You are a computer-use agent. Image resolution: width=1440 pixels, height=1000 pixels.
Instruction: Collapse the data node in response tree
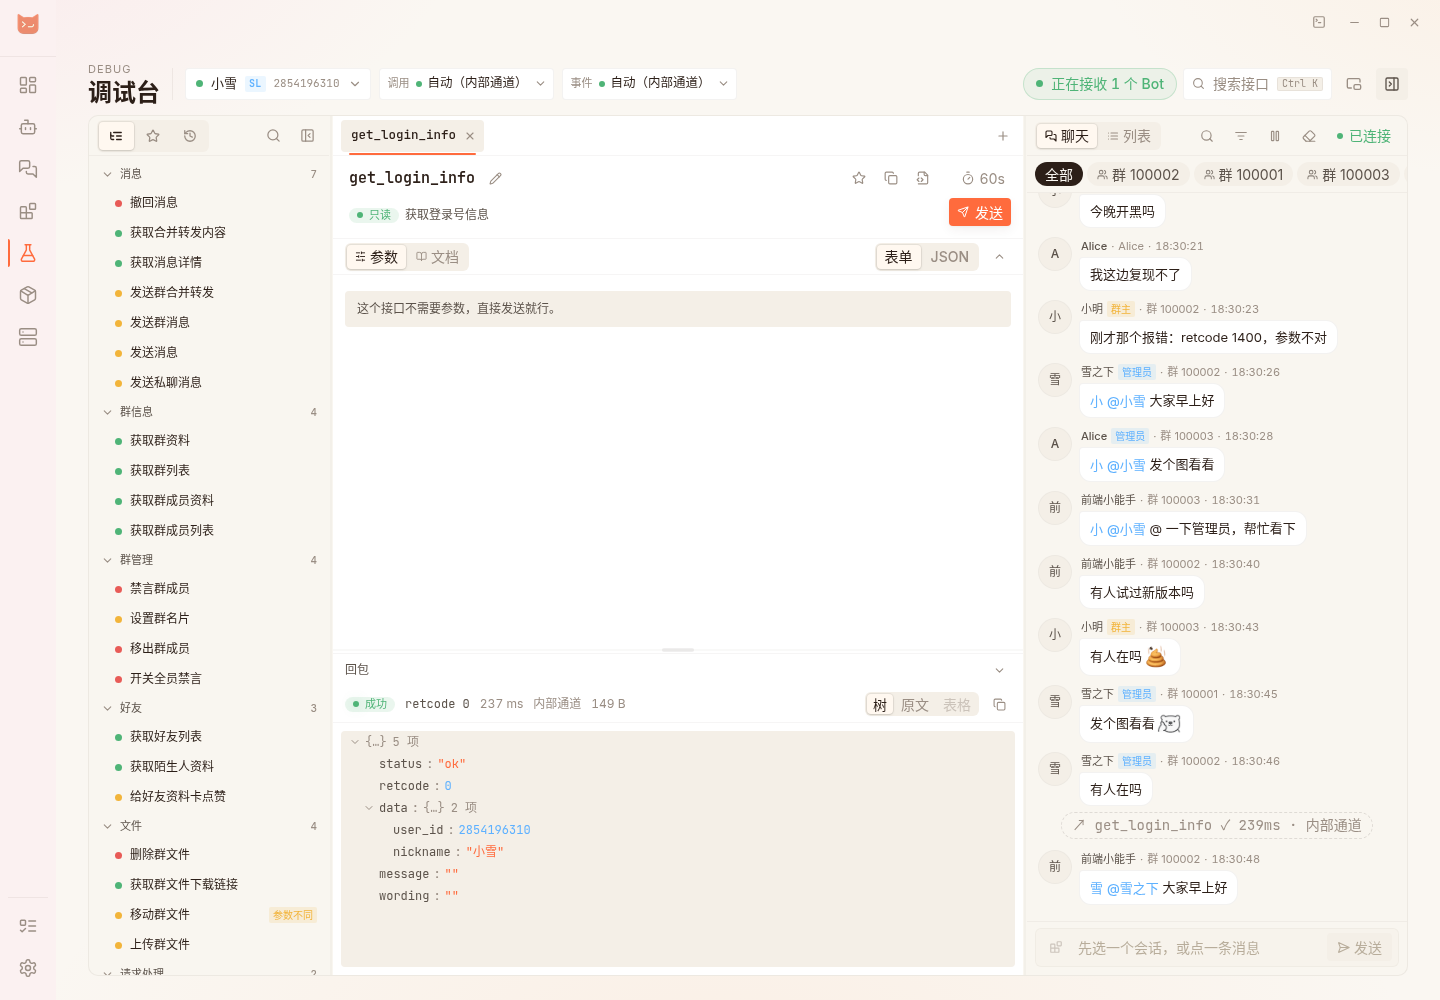tap(369, 808)
